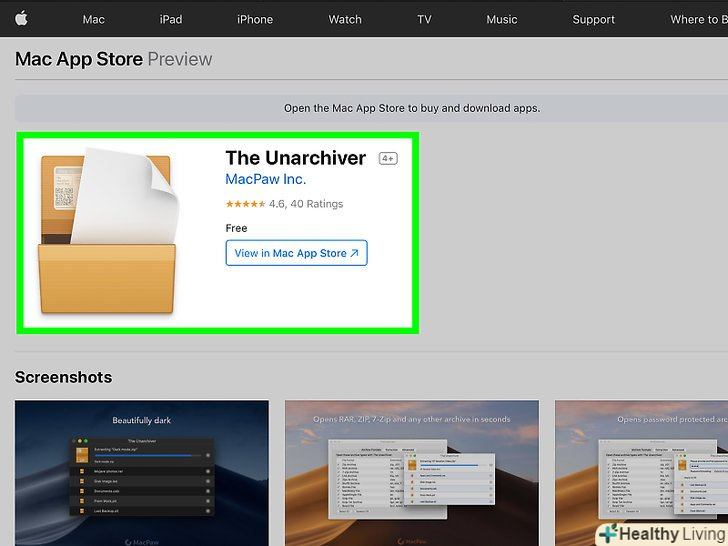
Task: Open the iPad menu item
Action: [171, 20]
